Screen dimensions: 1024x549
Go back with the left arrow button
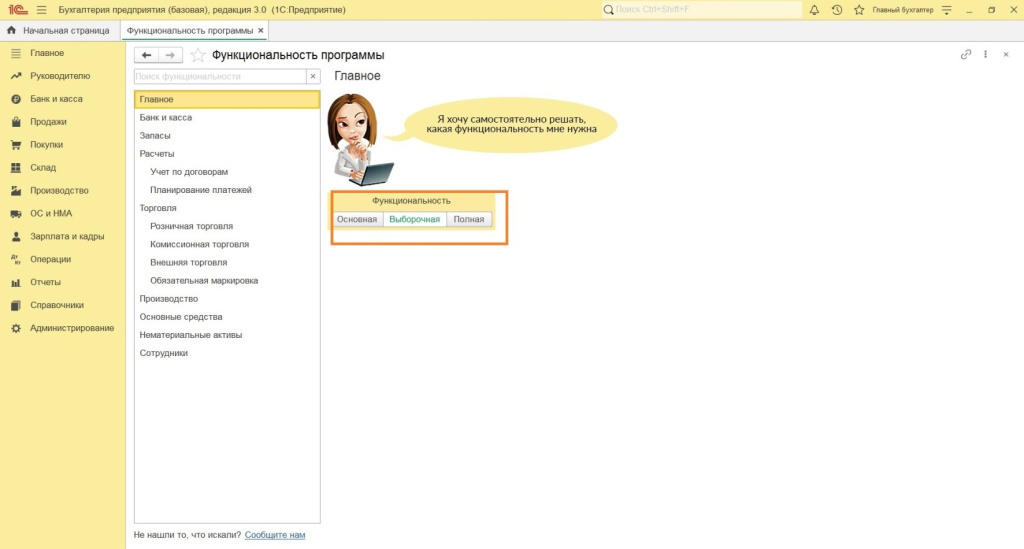147,55
